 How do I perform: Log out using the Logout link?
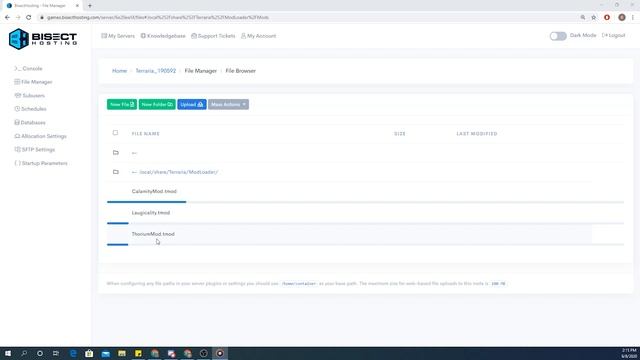pyautogui.click(x=613, y=36)
